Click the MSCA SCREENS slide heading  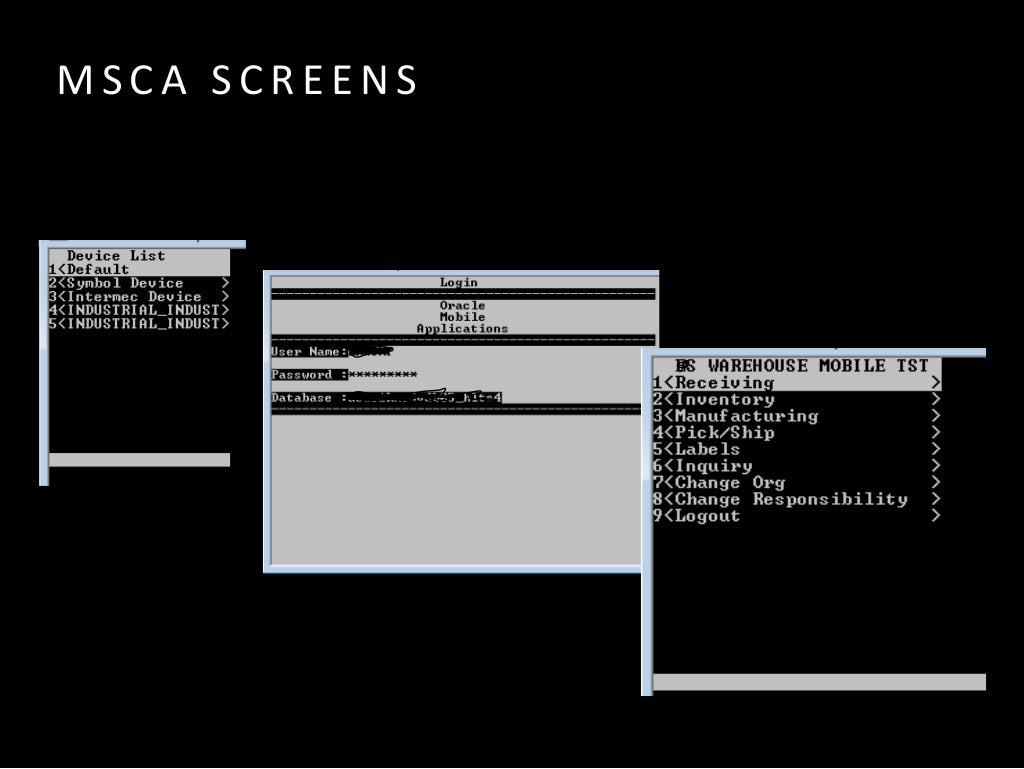click(x=238, y=80)
